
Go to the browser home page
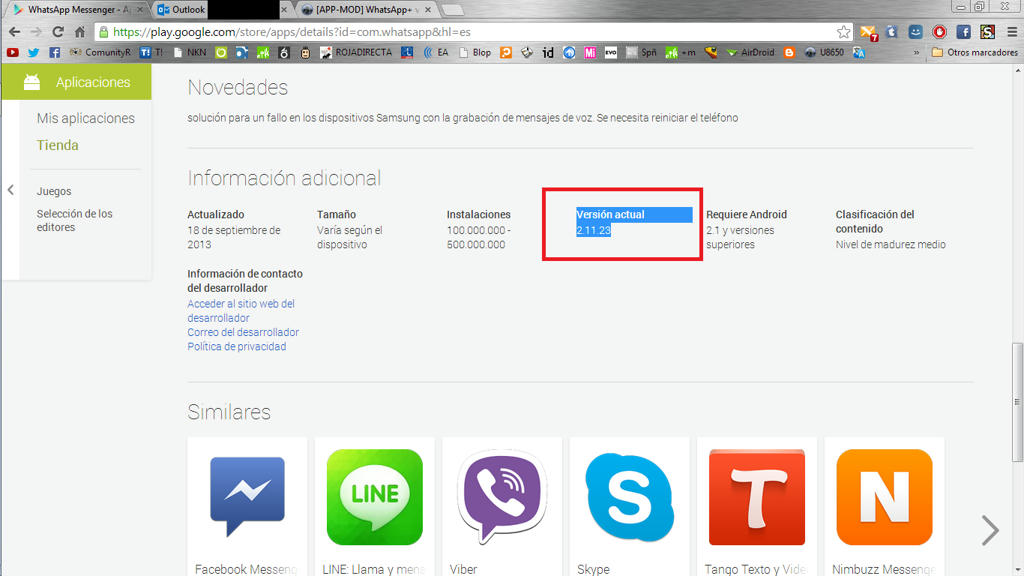[x=80, y=32]
